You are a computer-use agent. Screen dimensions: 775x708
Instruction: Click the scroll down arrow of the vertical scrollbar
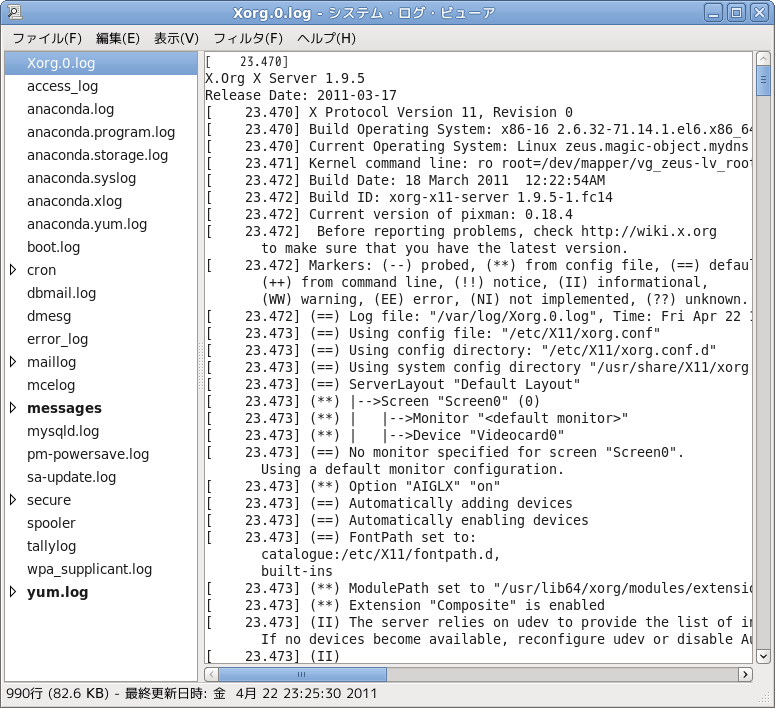763,657
